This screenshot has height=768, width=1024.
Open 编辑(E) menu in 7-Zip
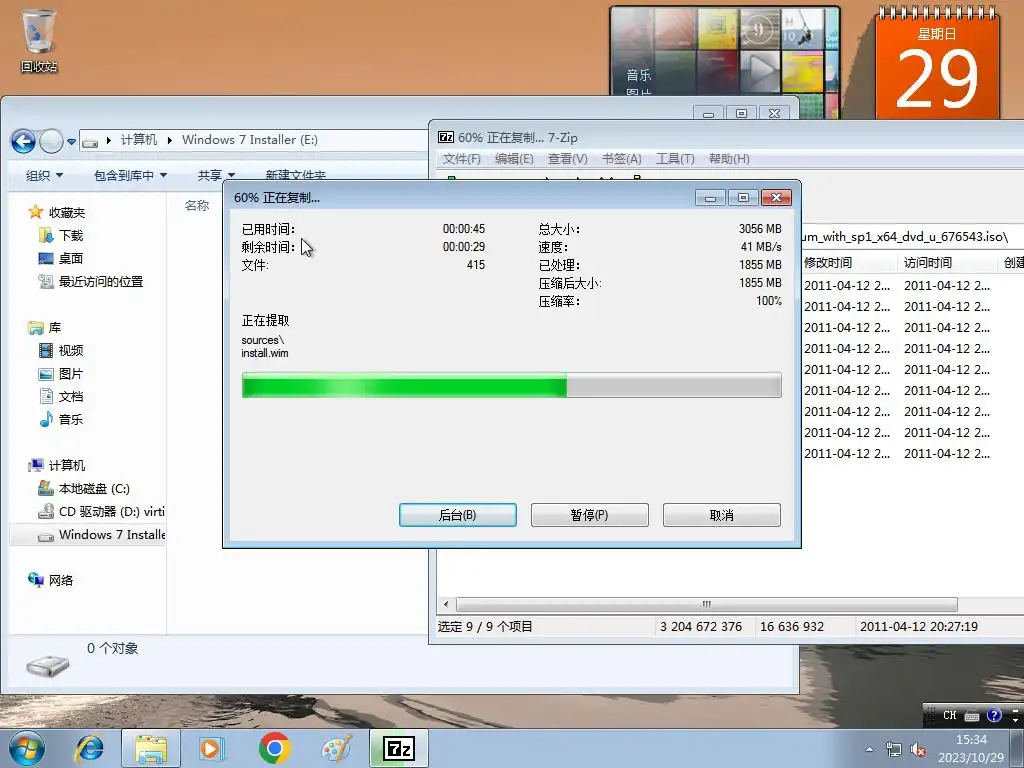(x=514, y=159)
